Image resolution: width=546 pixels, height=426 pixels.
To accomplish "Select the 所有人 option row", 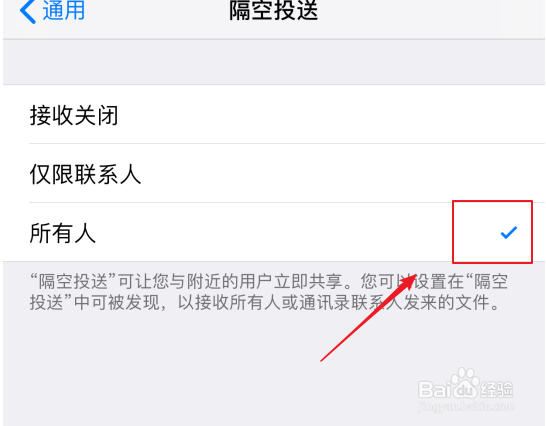I will click(274, 232).
